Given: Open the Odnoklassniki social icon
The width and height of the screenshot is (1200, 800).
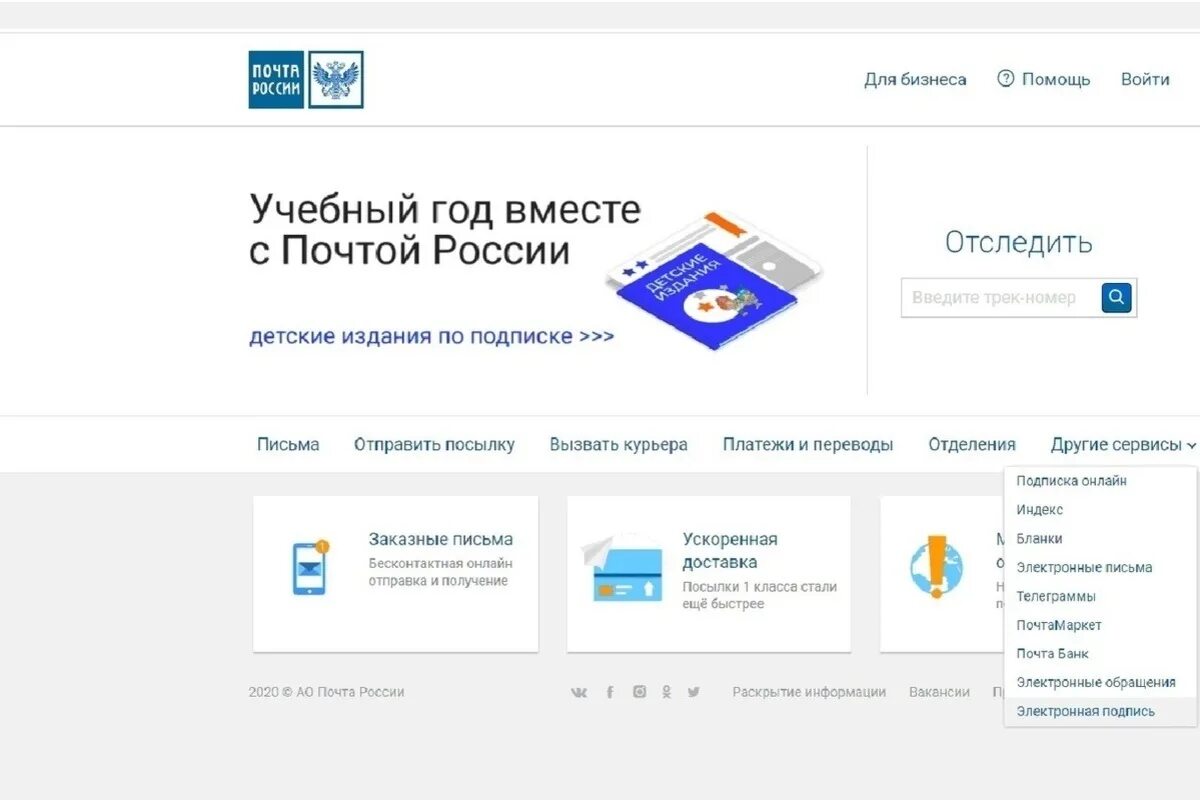Looking at the screenshot, I should pos(667,692).
